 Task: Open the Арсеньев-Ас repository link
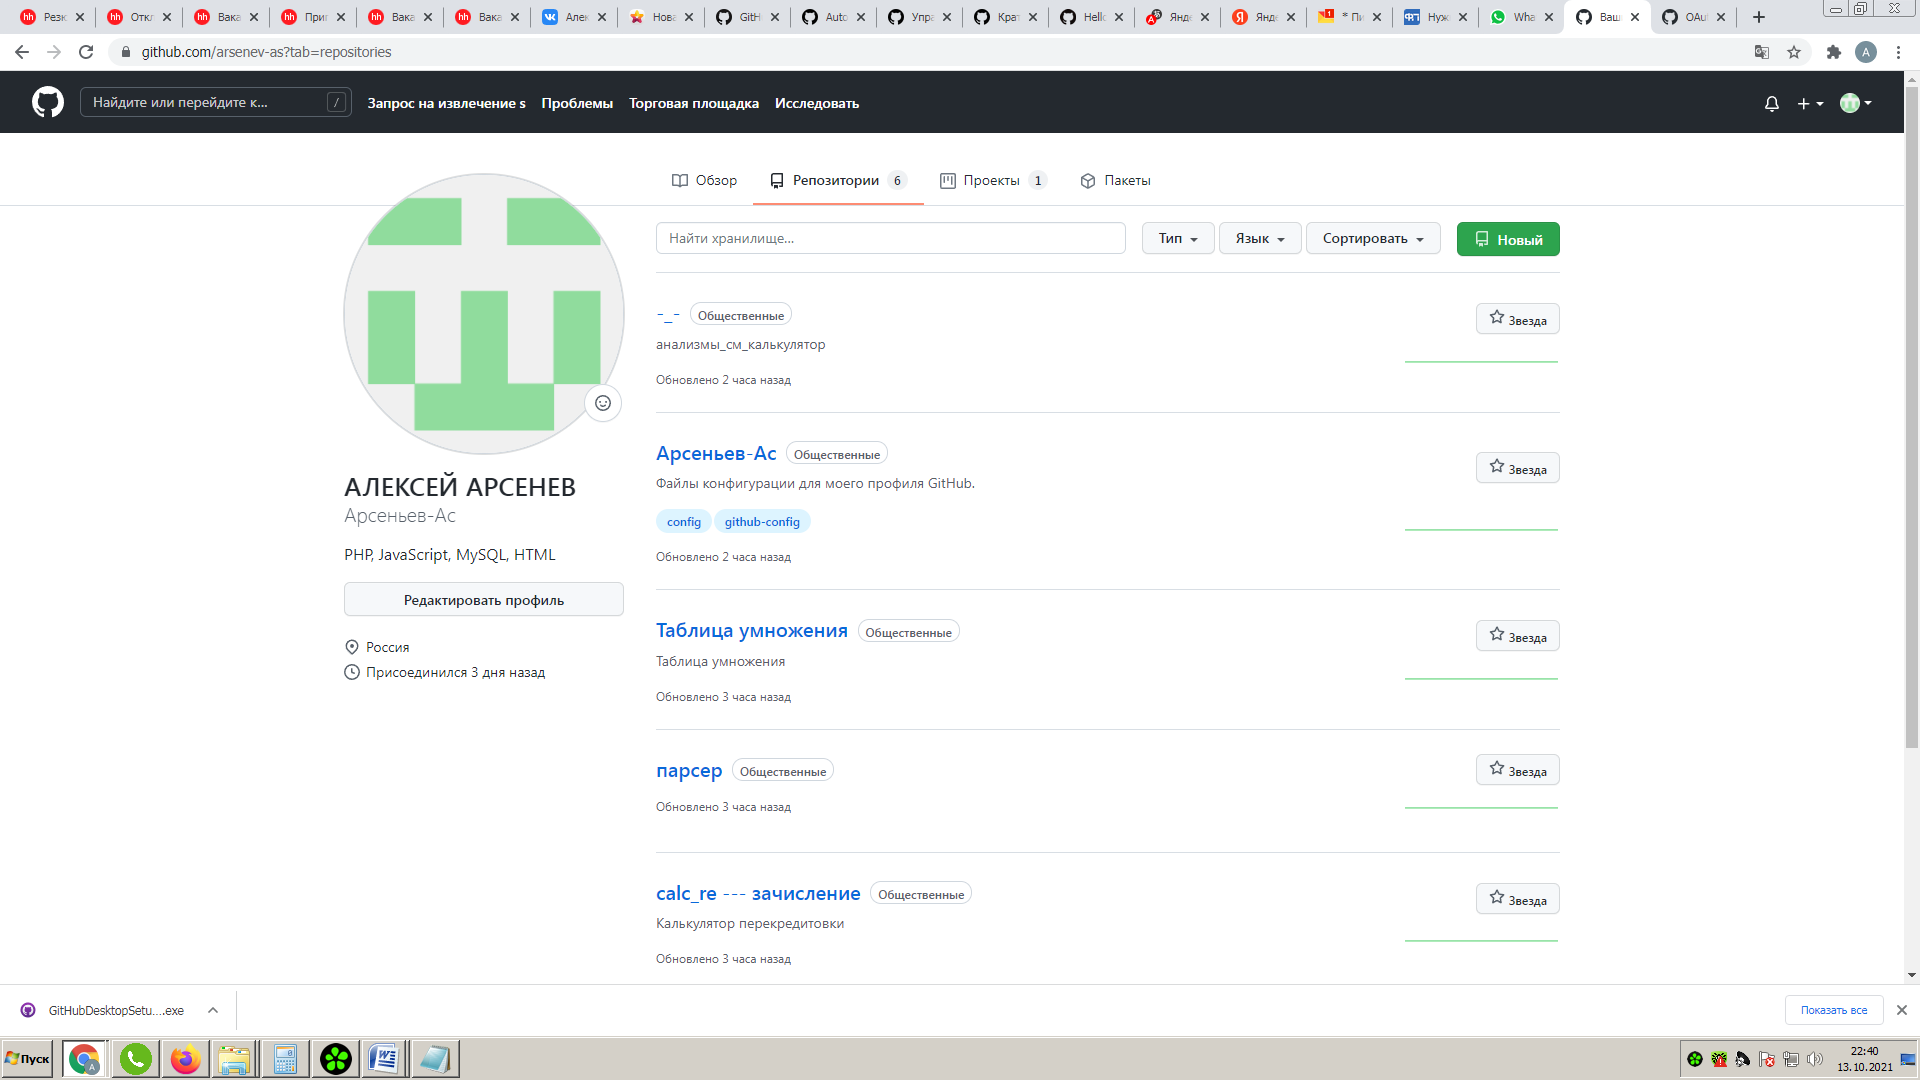pyautogui.click(x=716, y=453)
